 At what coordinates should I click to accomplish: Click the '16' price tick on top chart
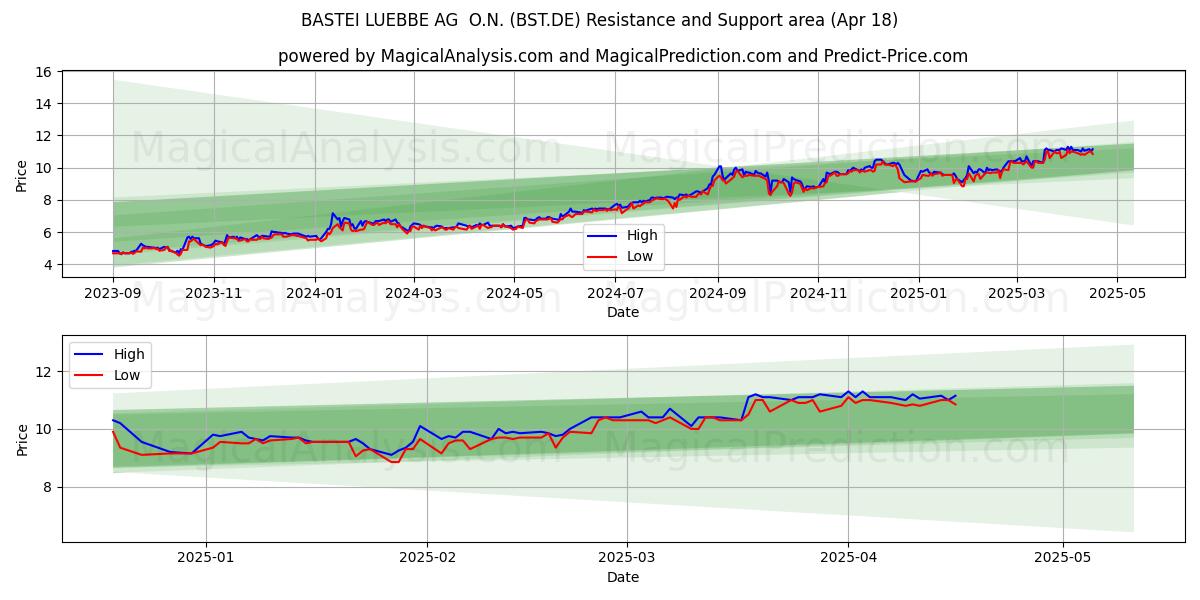(43, 72)
